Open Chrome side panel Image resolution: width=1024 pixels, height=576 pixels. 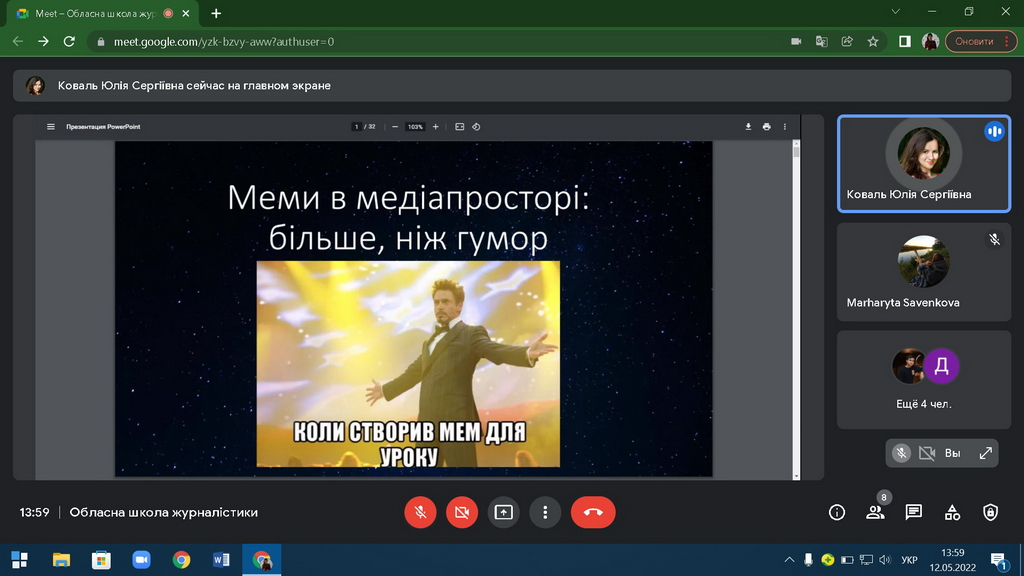coord(904,41)
